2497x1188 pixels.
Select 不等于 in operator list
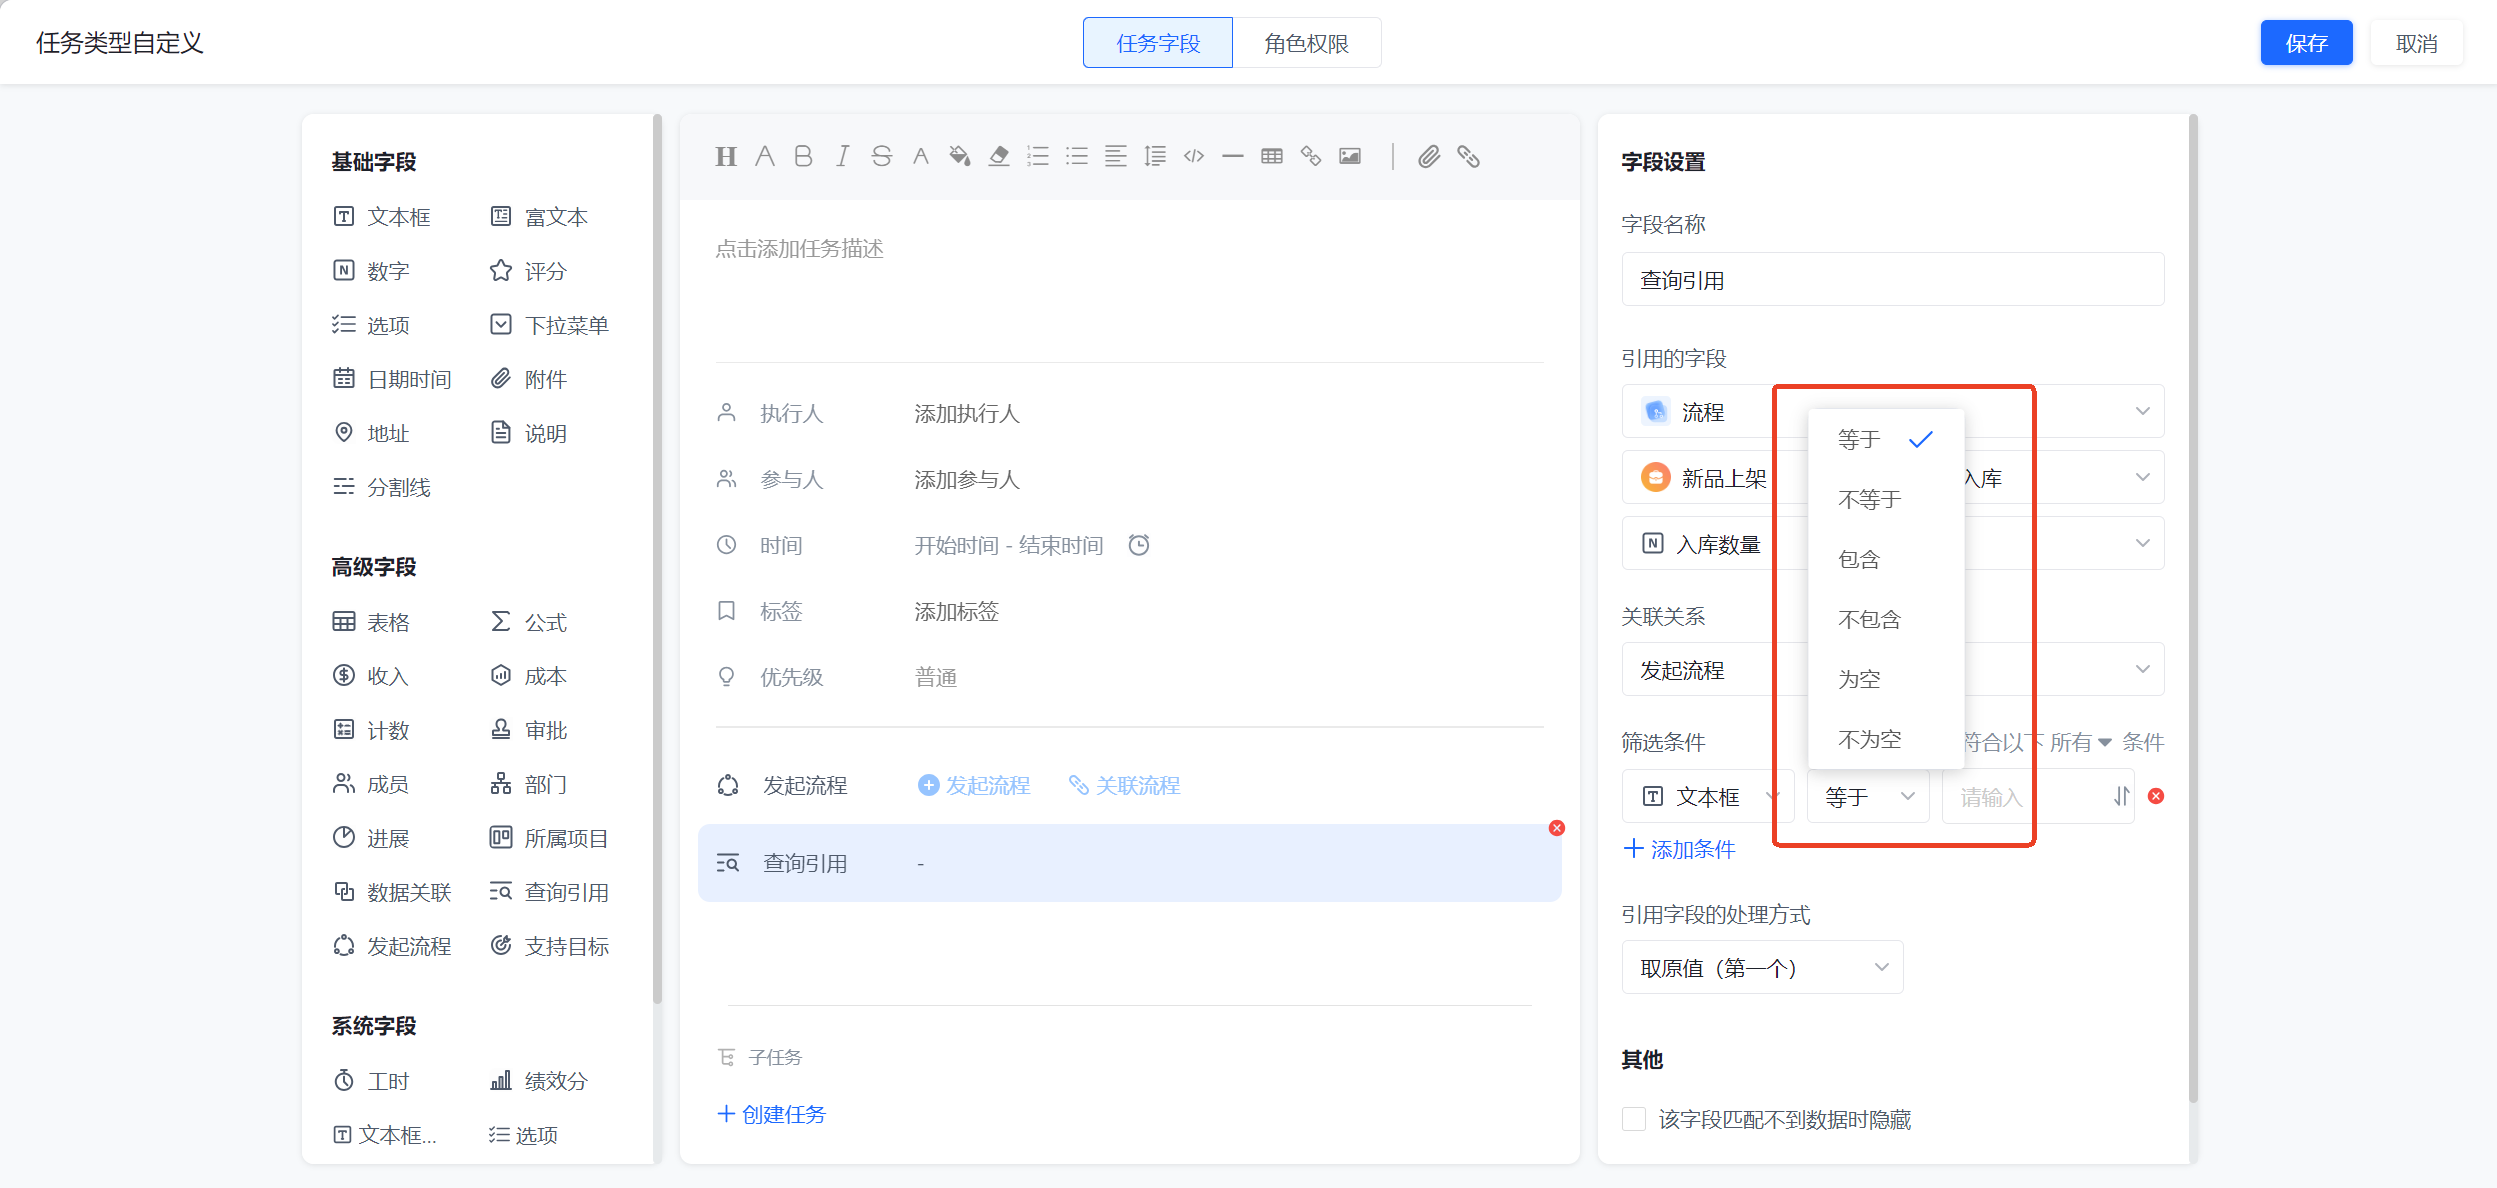1886,499
